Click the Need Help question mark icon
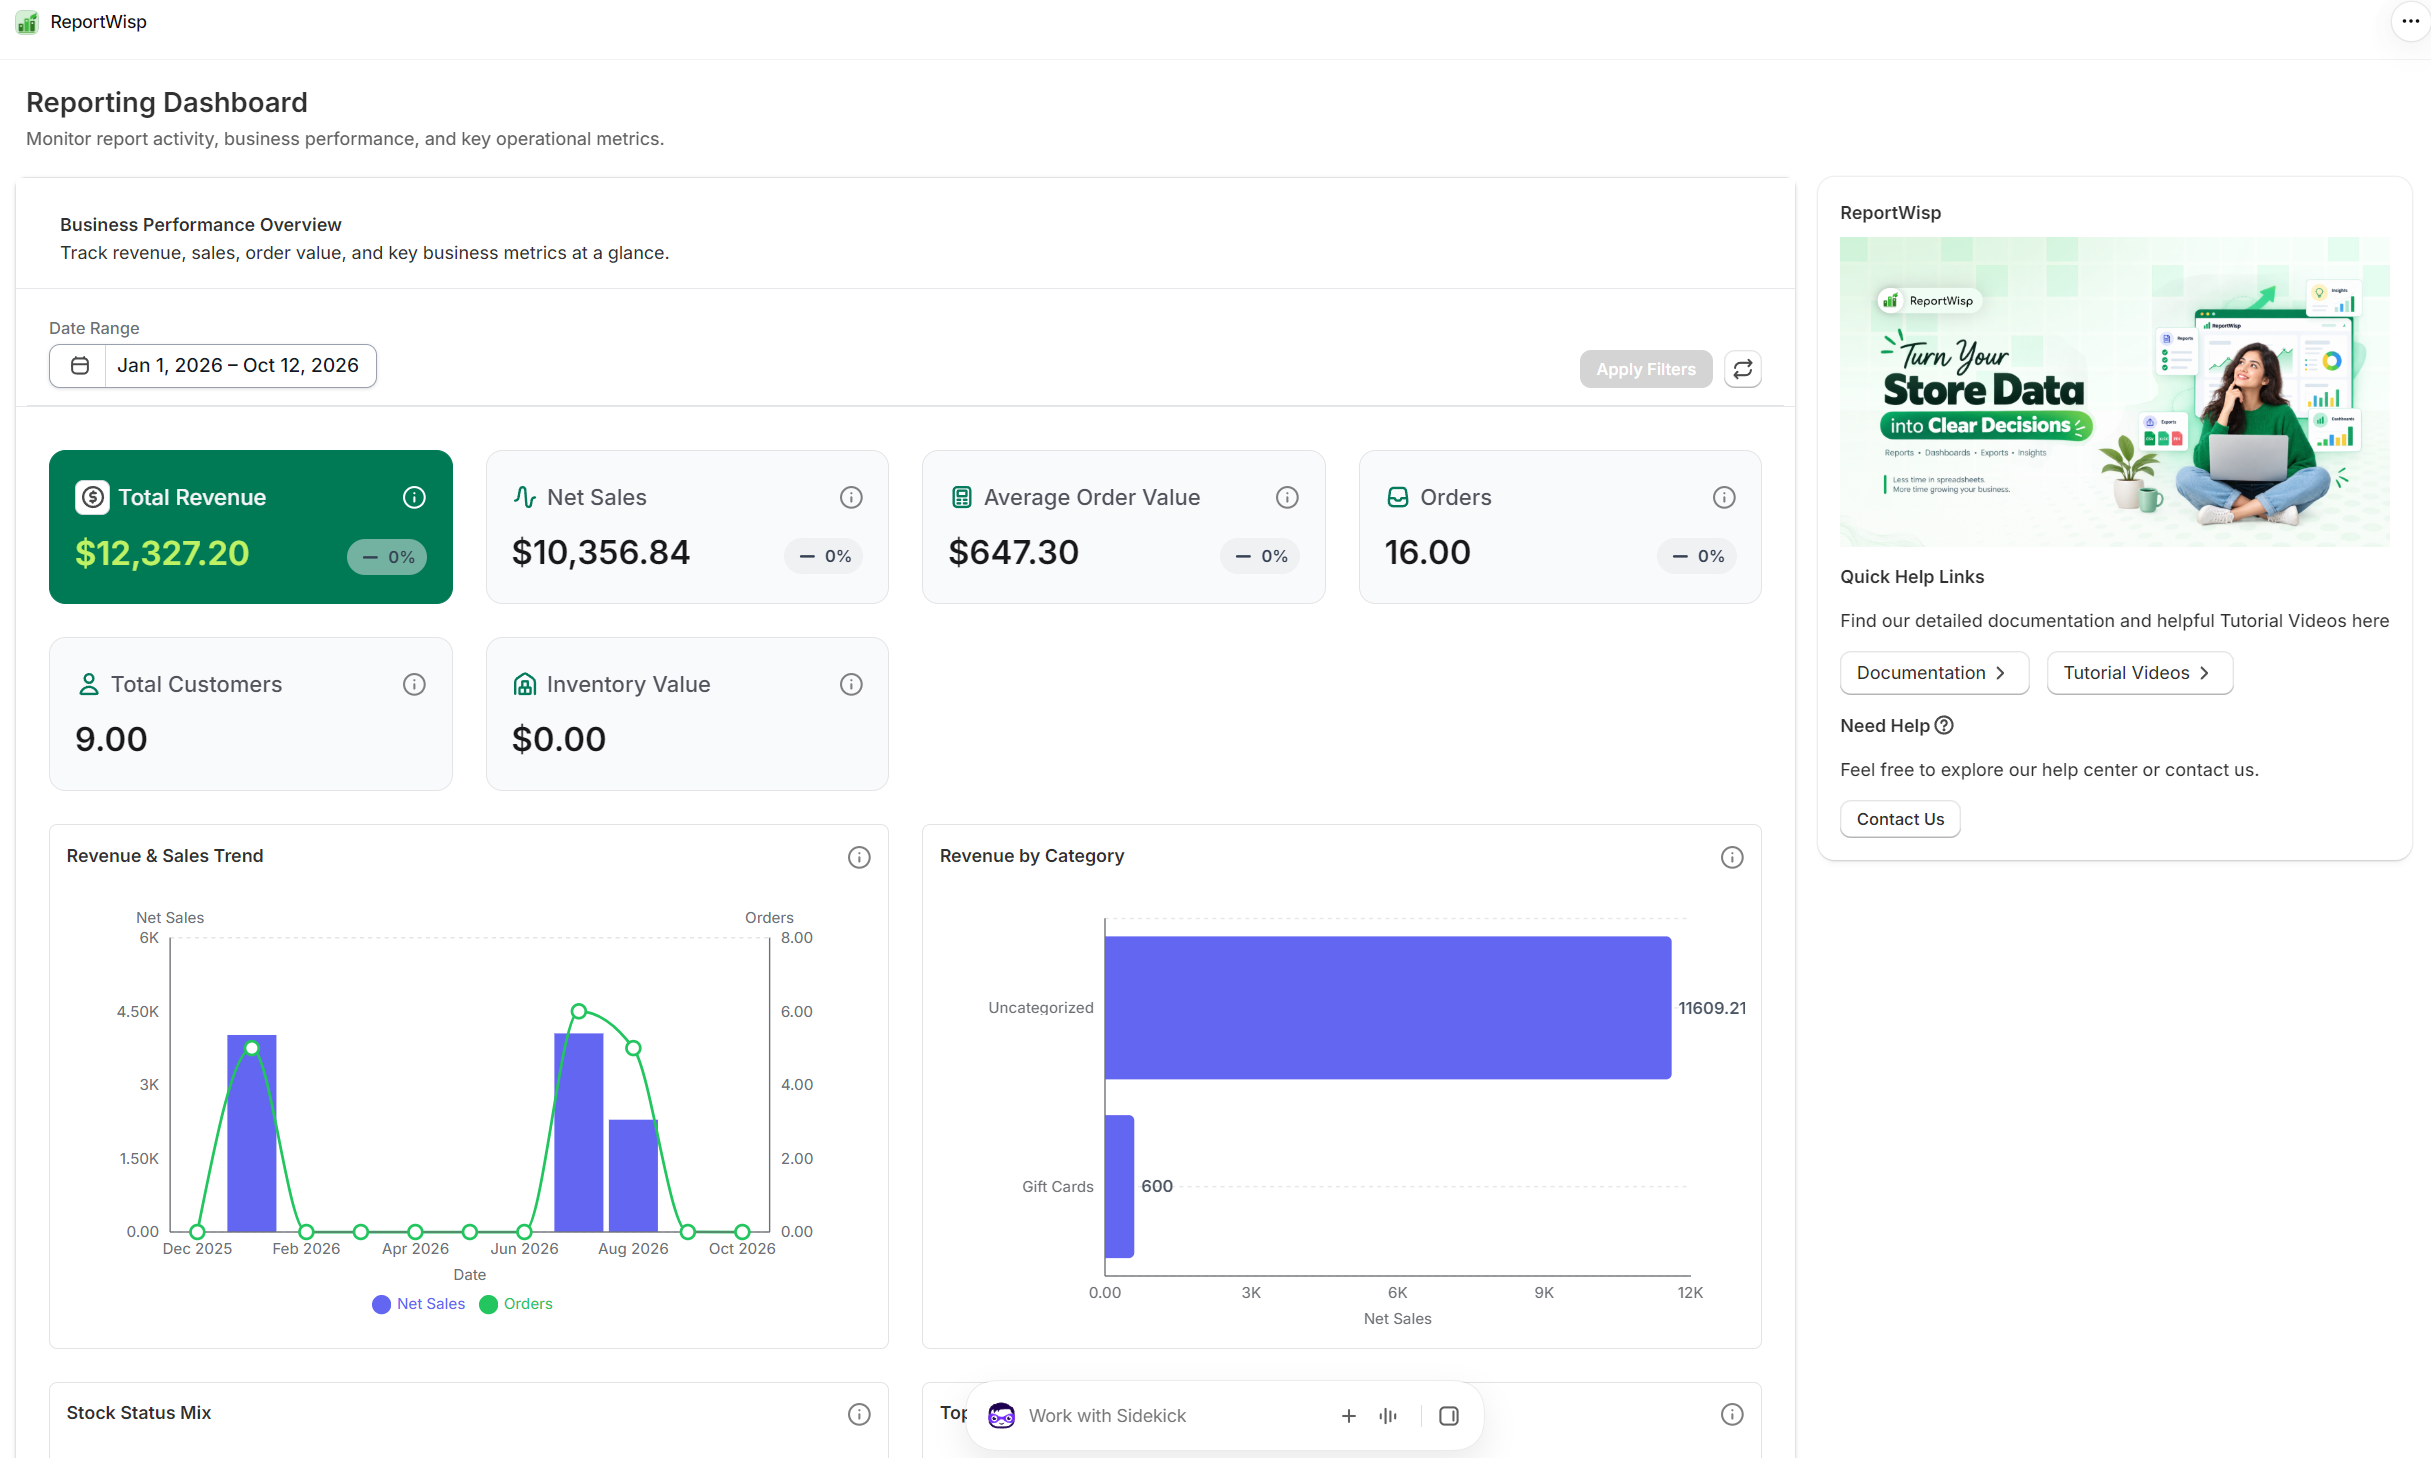Image resolution: width=2431 pixels, height=1458 pixels. (x=1944, y=726)
